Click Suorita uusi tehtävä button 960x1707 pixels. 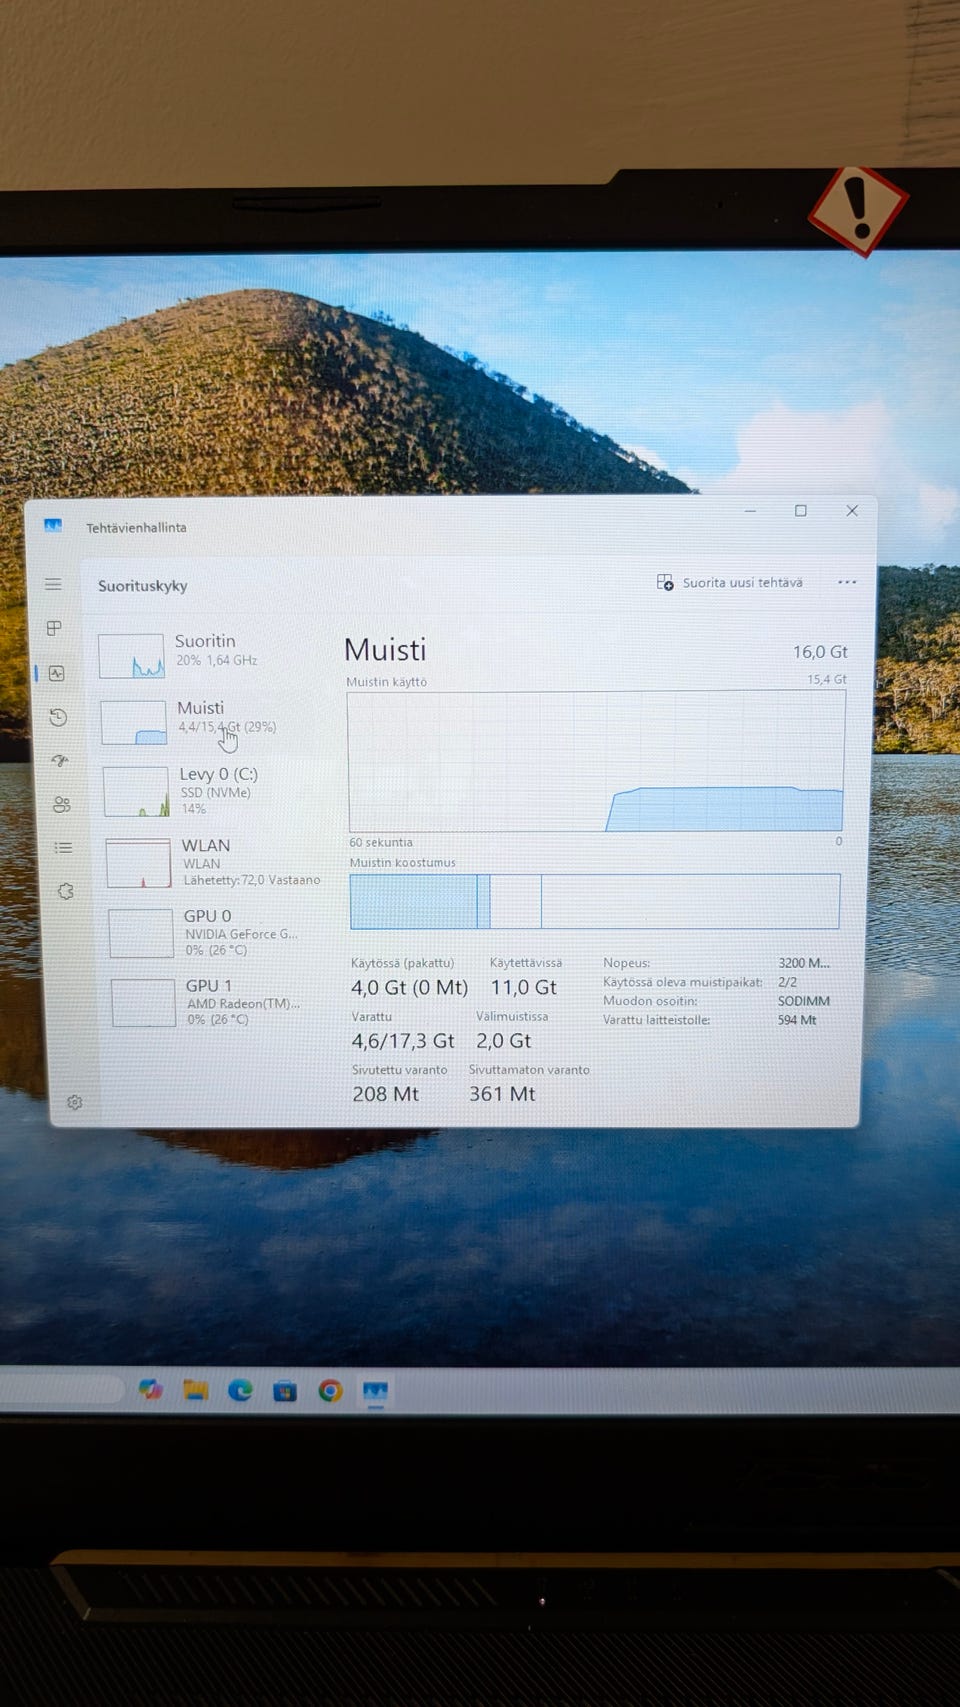730,582
